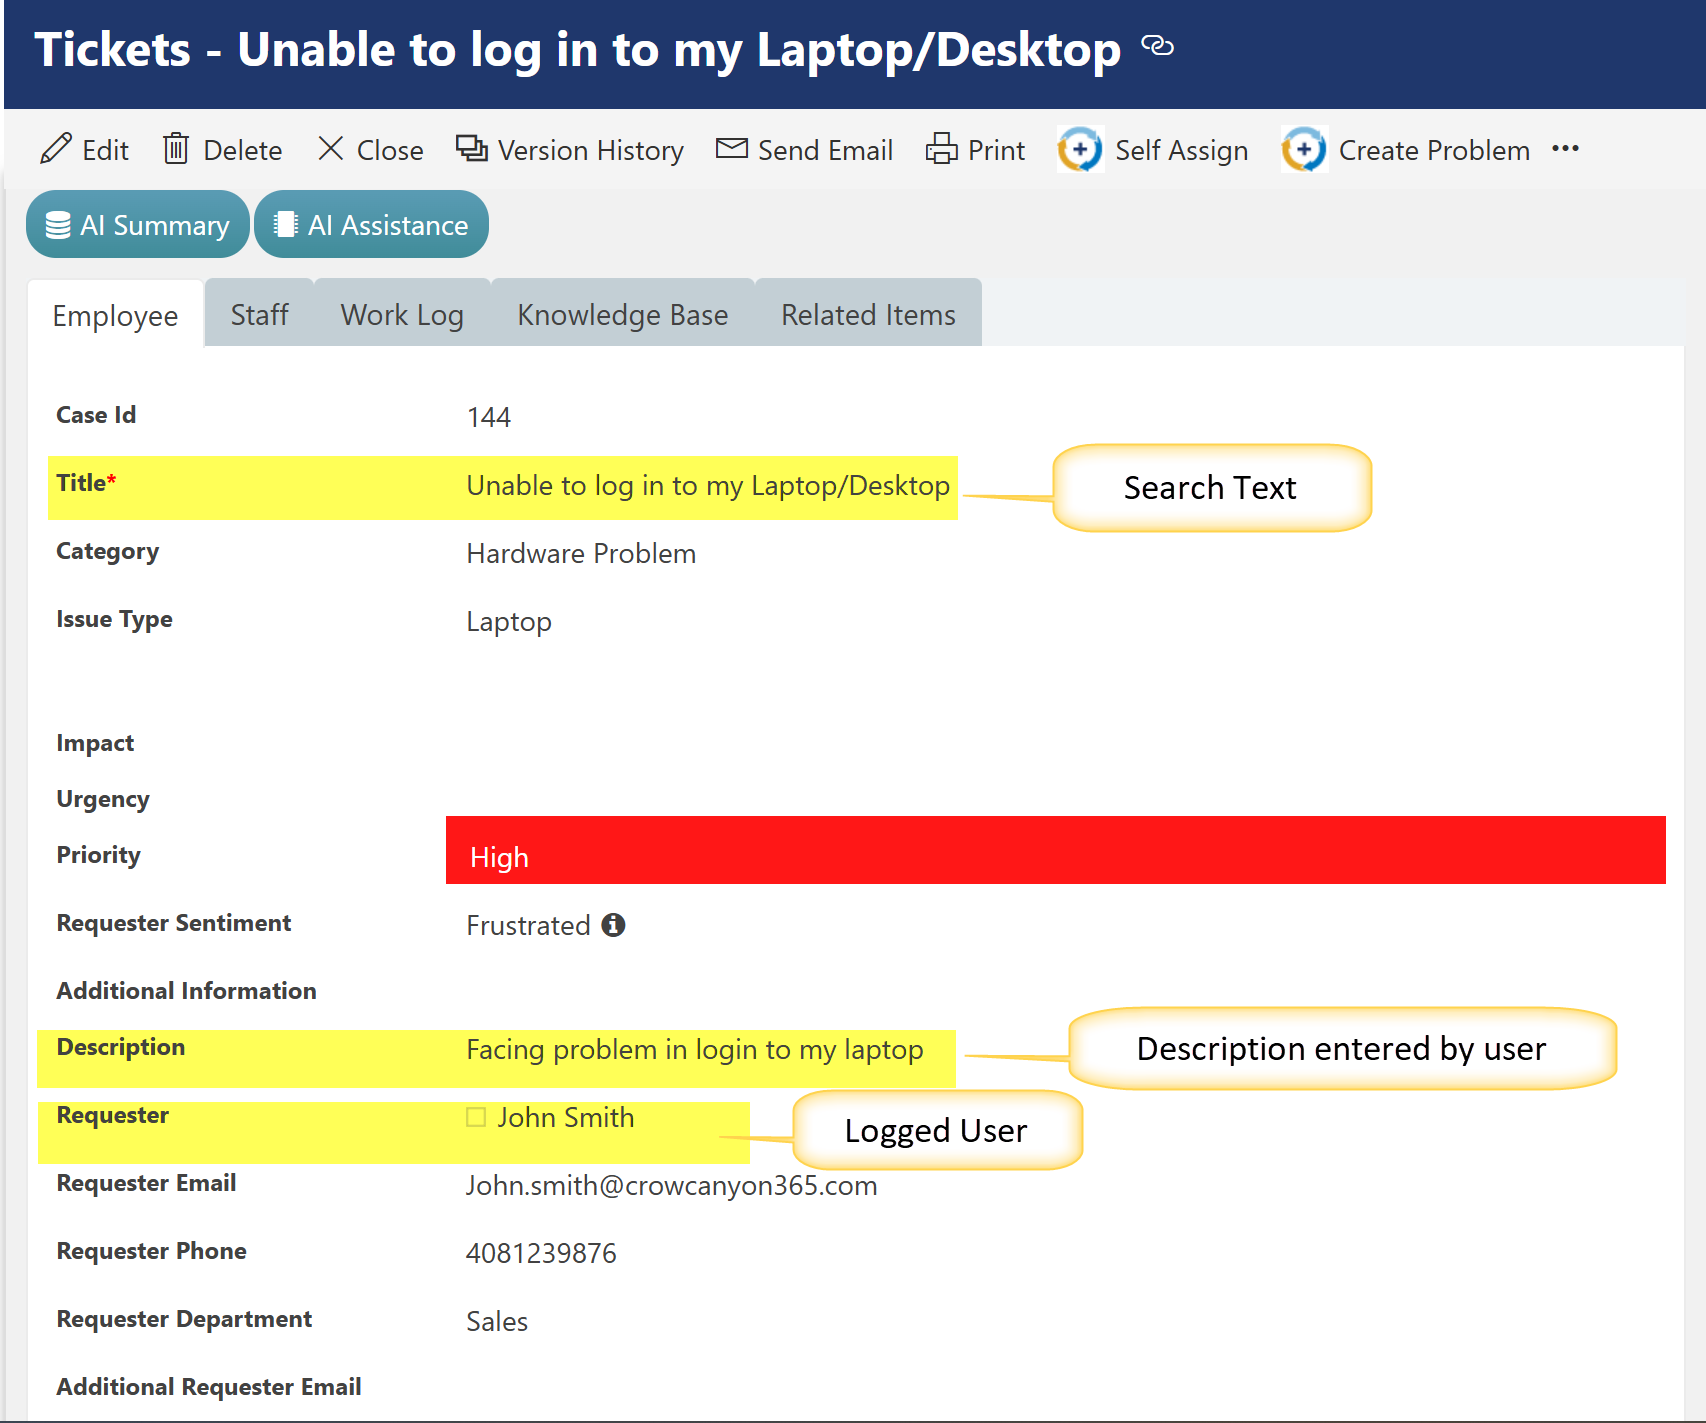Tick the checkbox beside John Smith
This screenshot has height=1423, width=1706.
(476, 1117)
